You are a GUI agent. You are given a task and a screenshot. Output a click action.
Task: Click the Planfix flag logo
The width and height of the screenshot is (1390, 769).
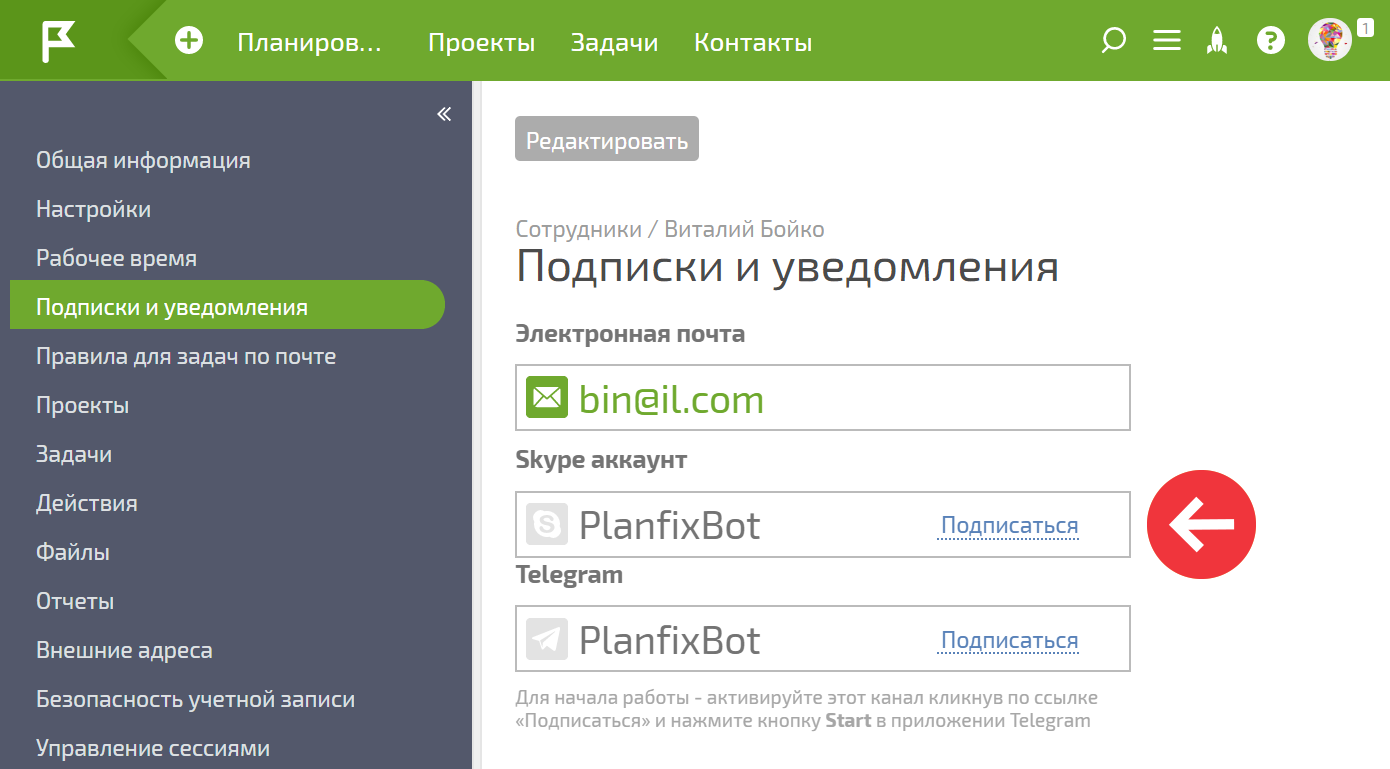[x=58, y=41]
